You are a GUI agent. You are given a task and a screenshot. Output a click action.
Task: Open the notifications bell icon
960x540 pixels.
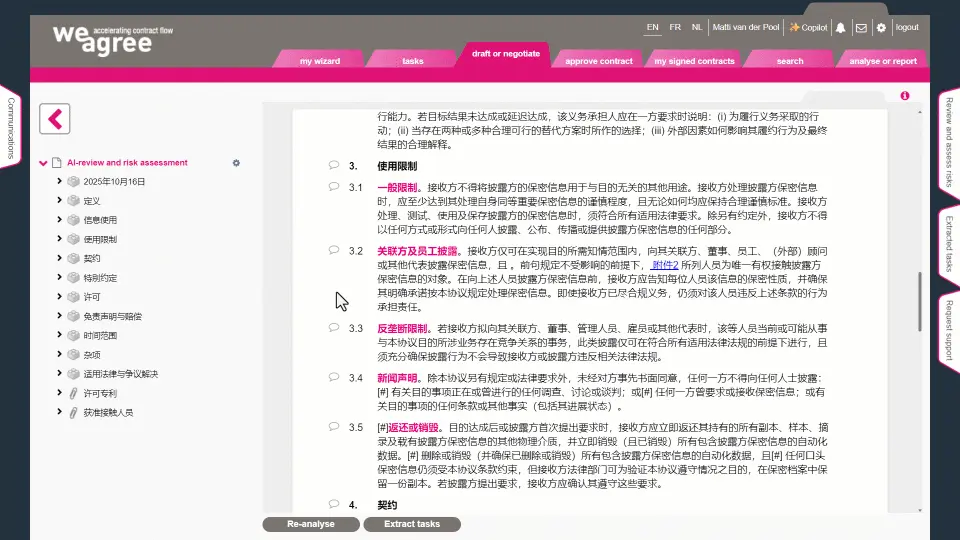click(x=841, y=28)
